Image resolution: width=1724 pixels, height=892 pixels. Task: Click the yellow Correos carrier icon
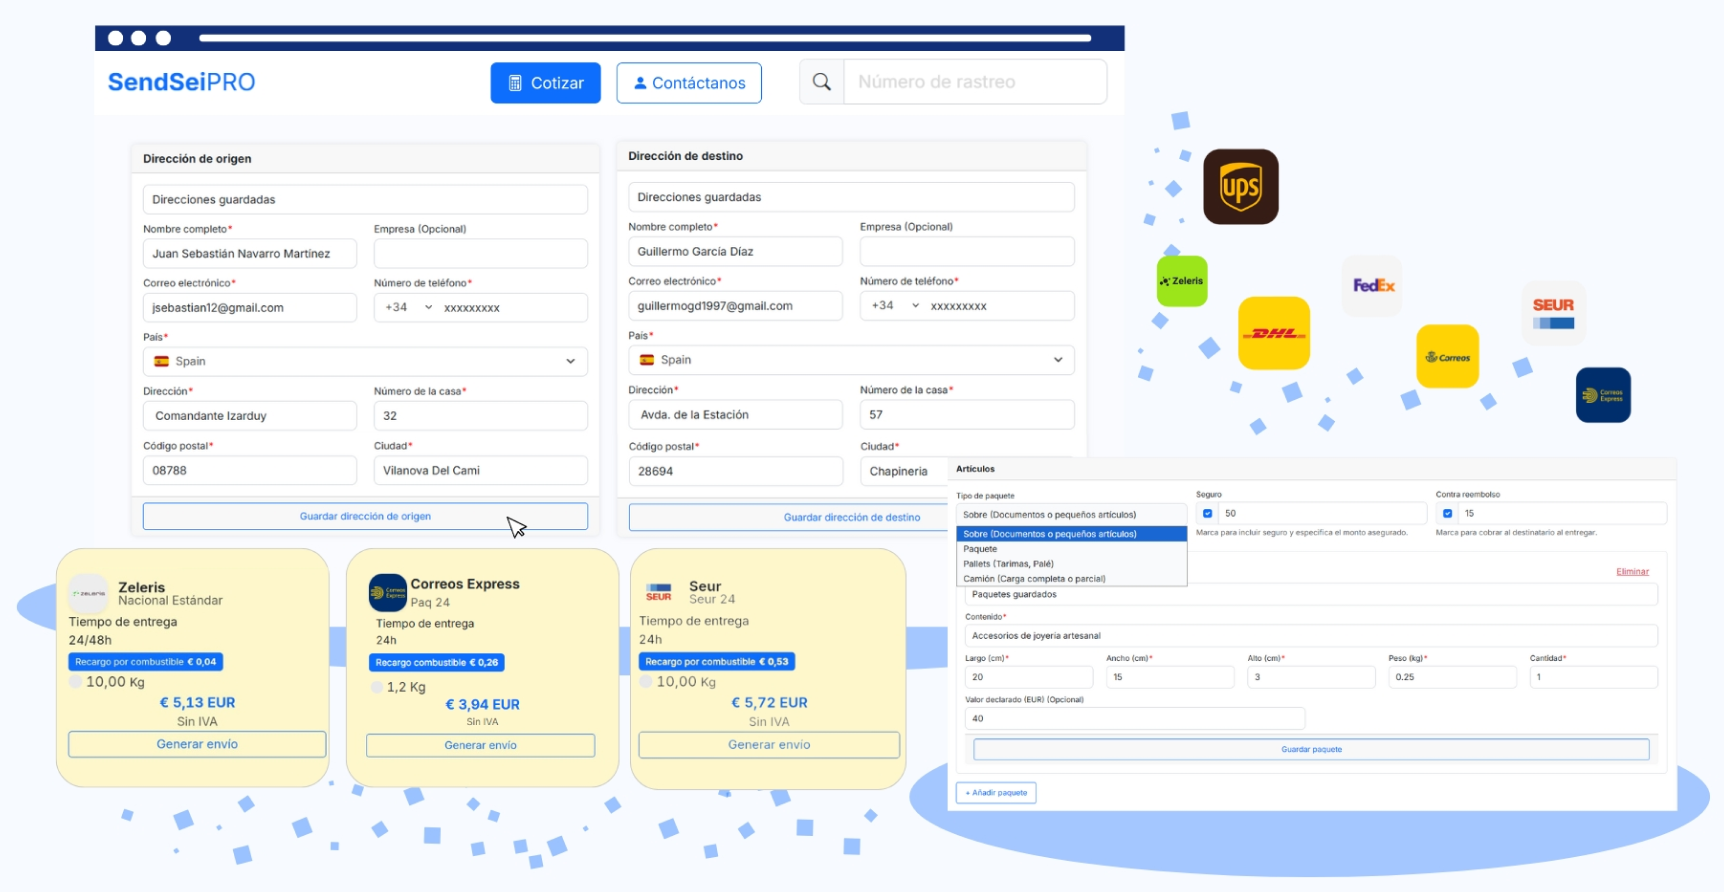tap(1447, 357)
